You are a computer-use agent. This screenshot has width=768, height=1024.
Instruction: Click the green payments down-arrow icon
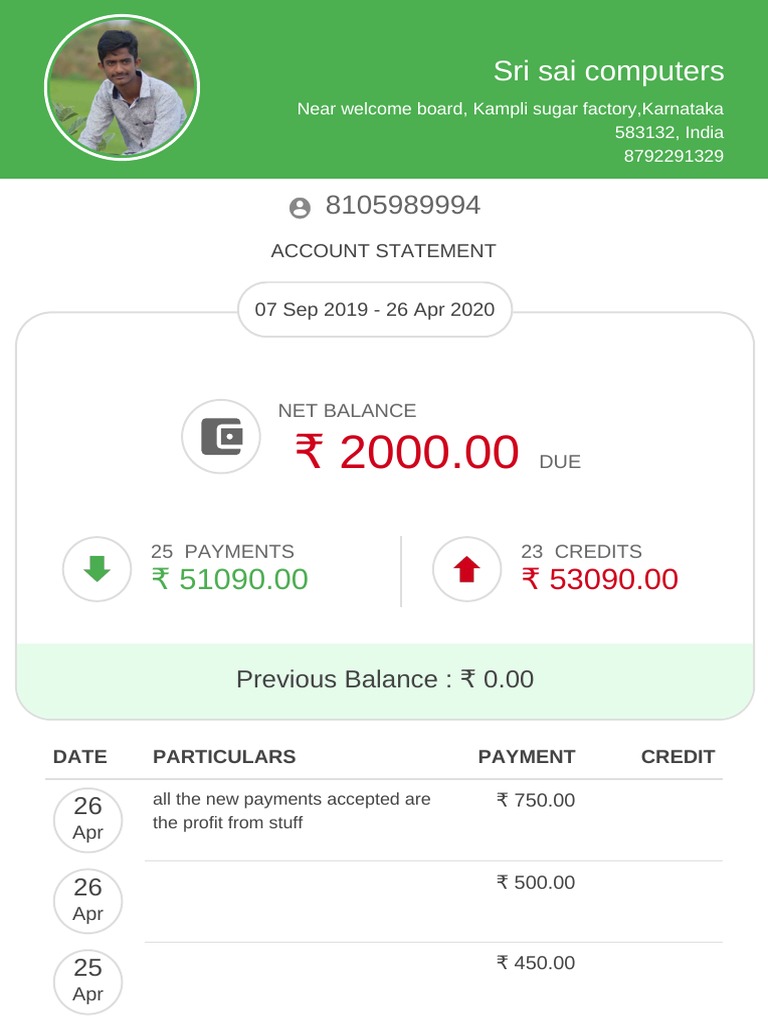click(97, 569)
